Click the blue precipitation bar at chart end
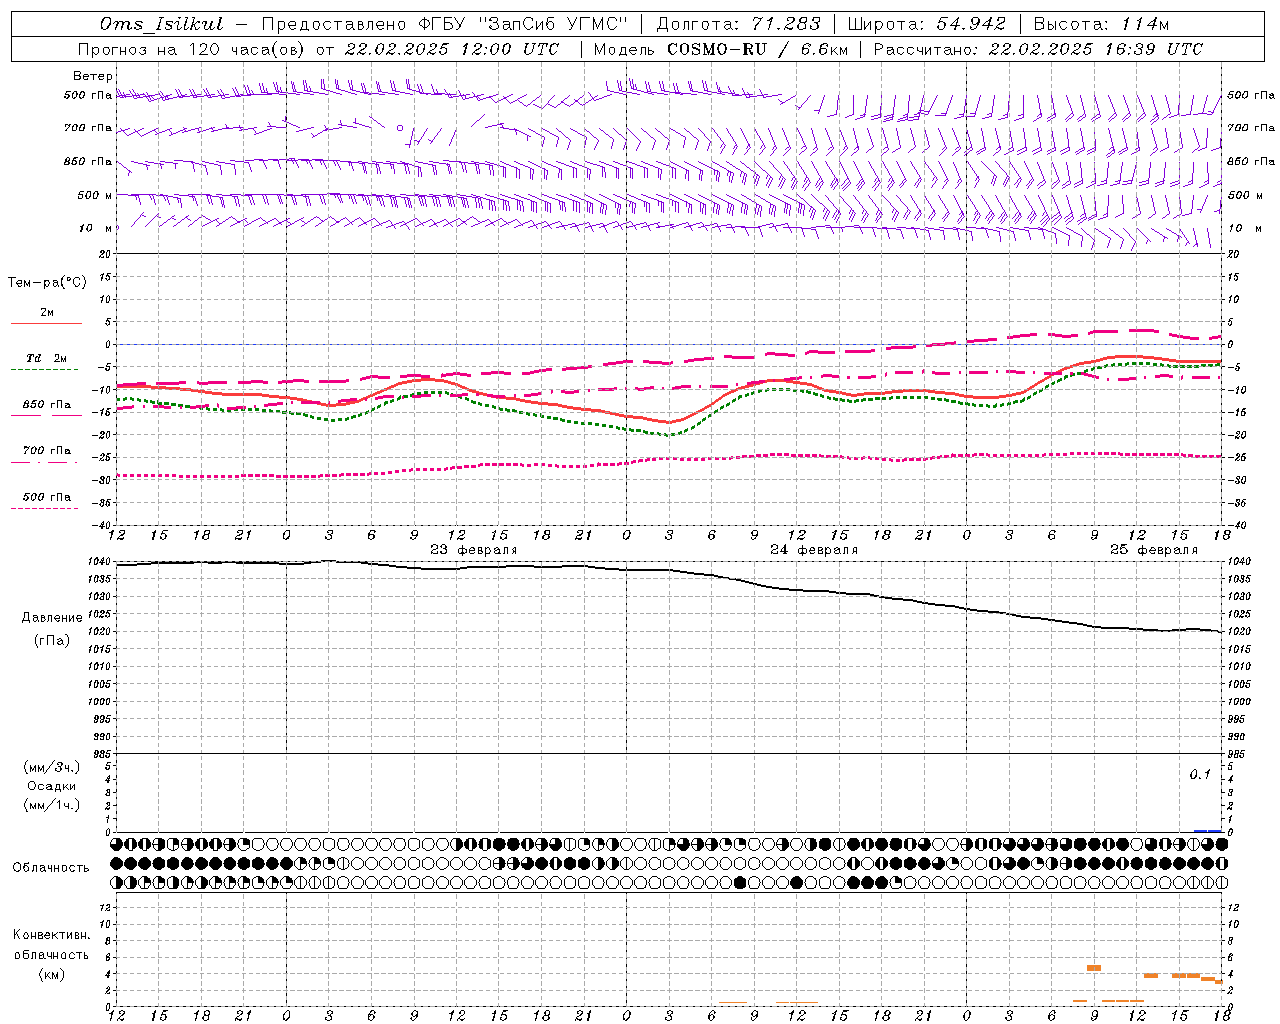The width and height of the screenshot is (1280, 1024). (1208, 831)
